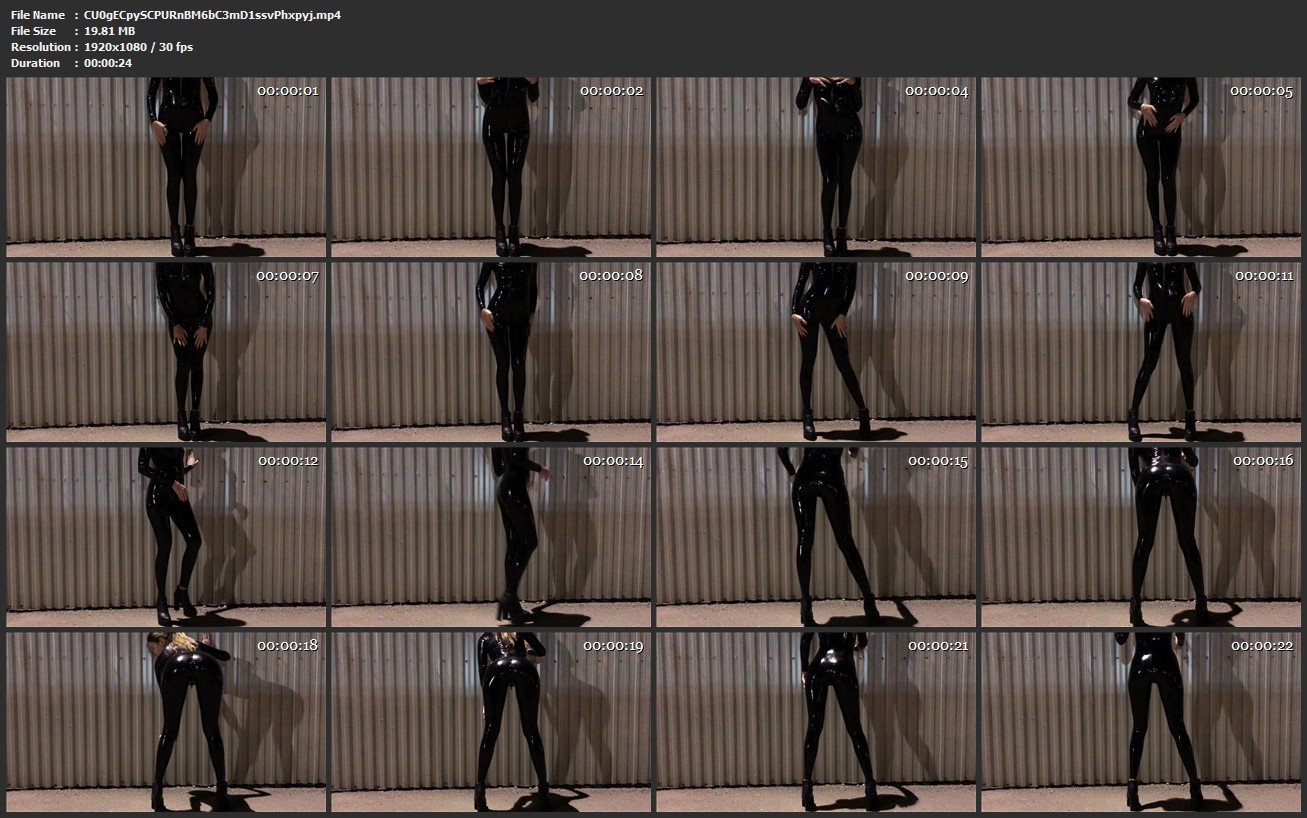1307x818 pixels.
Task: Select the thumbnail at 00:00:08
Action: (491, 352)
